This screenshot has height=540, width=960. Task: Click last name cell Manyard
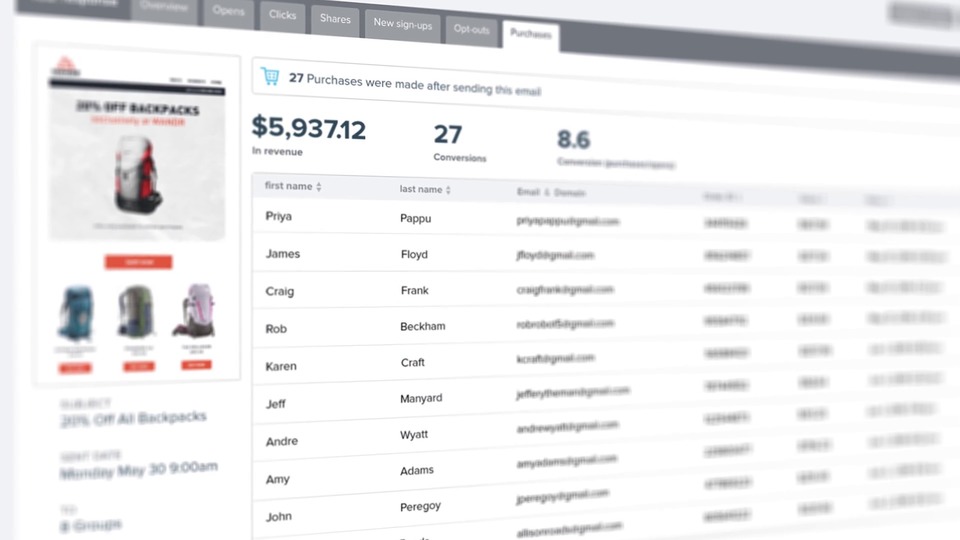(421, 399)
